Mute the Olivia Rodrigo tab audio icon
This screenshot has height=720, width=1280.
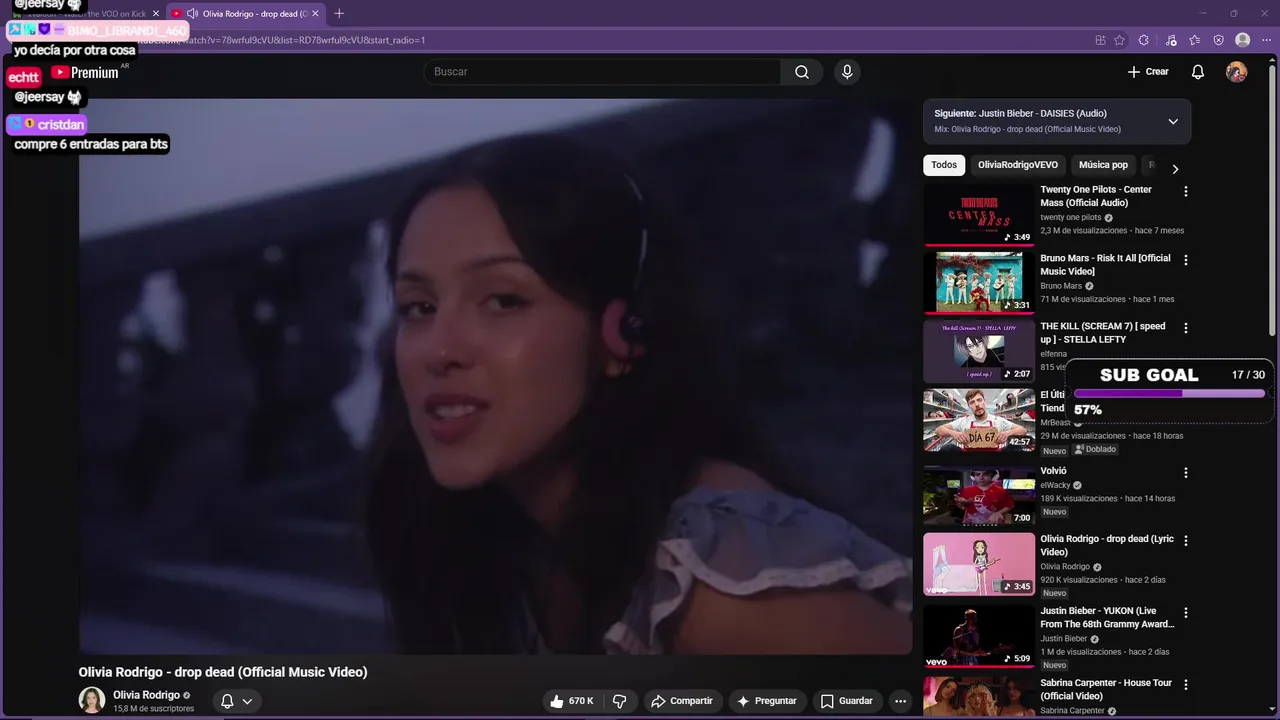coord(192,13)
